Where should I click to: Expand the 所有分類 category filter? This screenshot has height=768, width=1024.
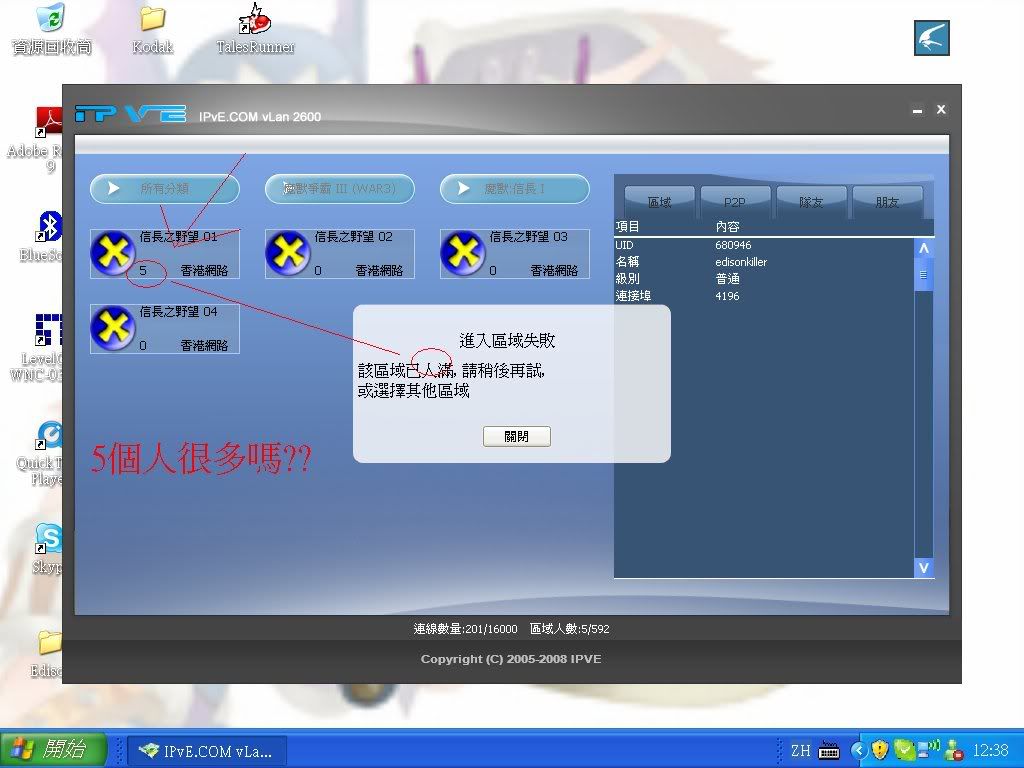click(x=165, y=189)
